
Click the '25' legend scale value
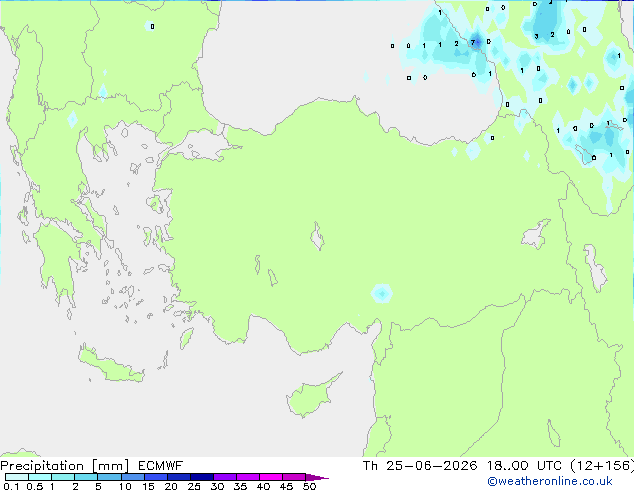(x=194, y=486)
